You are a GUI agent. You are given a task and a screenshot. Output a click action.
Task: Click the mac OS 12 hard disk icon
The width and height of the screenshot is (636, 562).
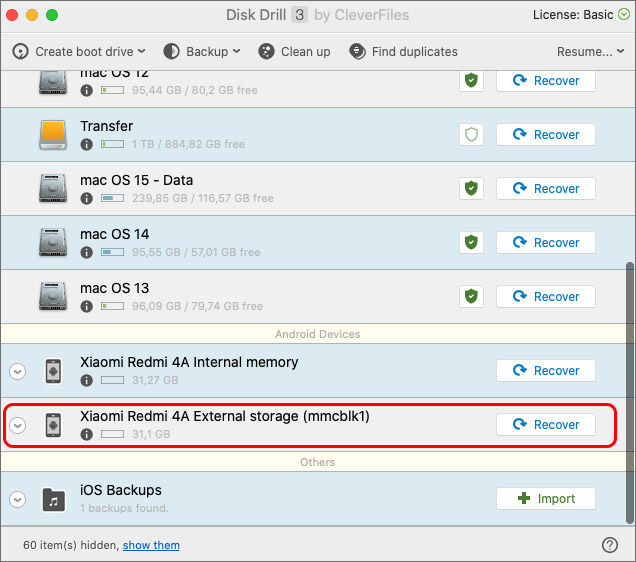[x=53, y=82]
